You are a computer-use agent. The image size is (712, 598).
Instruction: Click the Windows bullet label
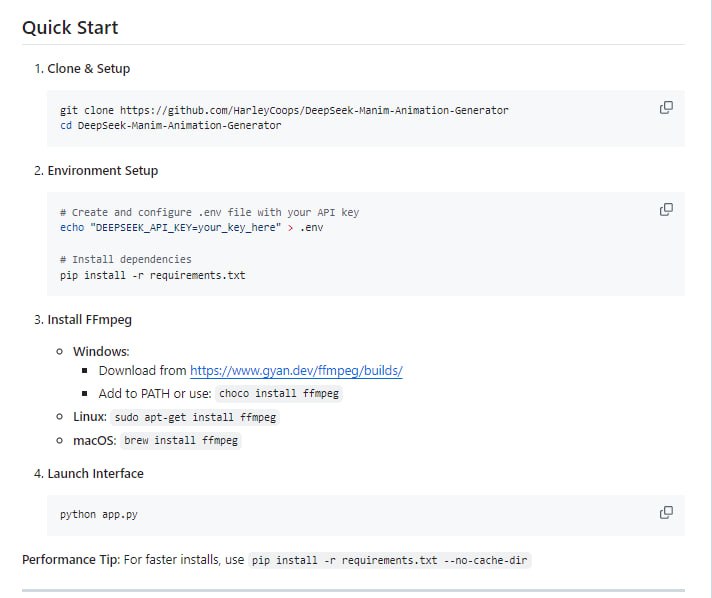pos(101,352)
